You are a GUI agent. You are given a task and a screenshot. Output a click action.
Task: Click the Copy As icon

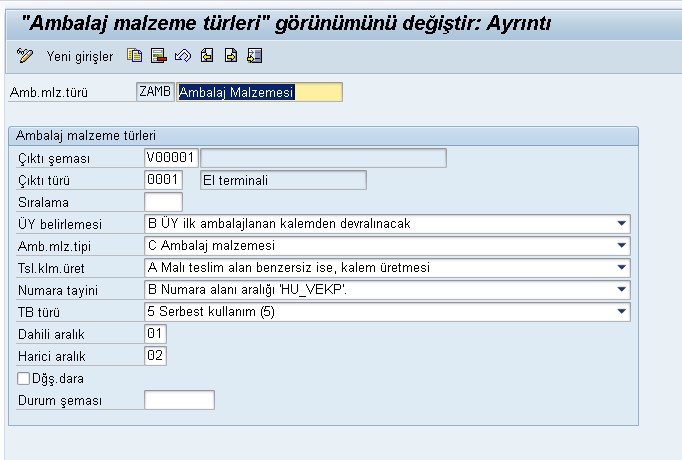pyautogui.click(x=134, y=55)
